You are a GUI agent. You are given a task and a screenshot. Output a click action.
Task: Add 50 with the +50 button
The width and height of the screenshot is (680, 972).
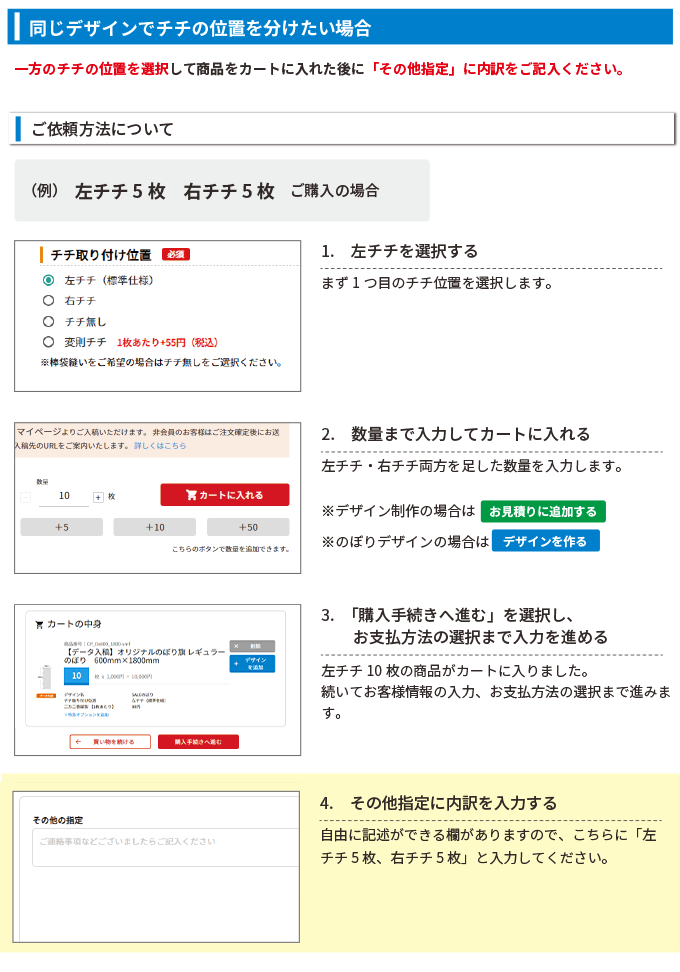[247, 527]
